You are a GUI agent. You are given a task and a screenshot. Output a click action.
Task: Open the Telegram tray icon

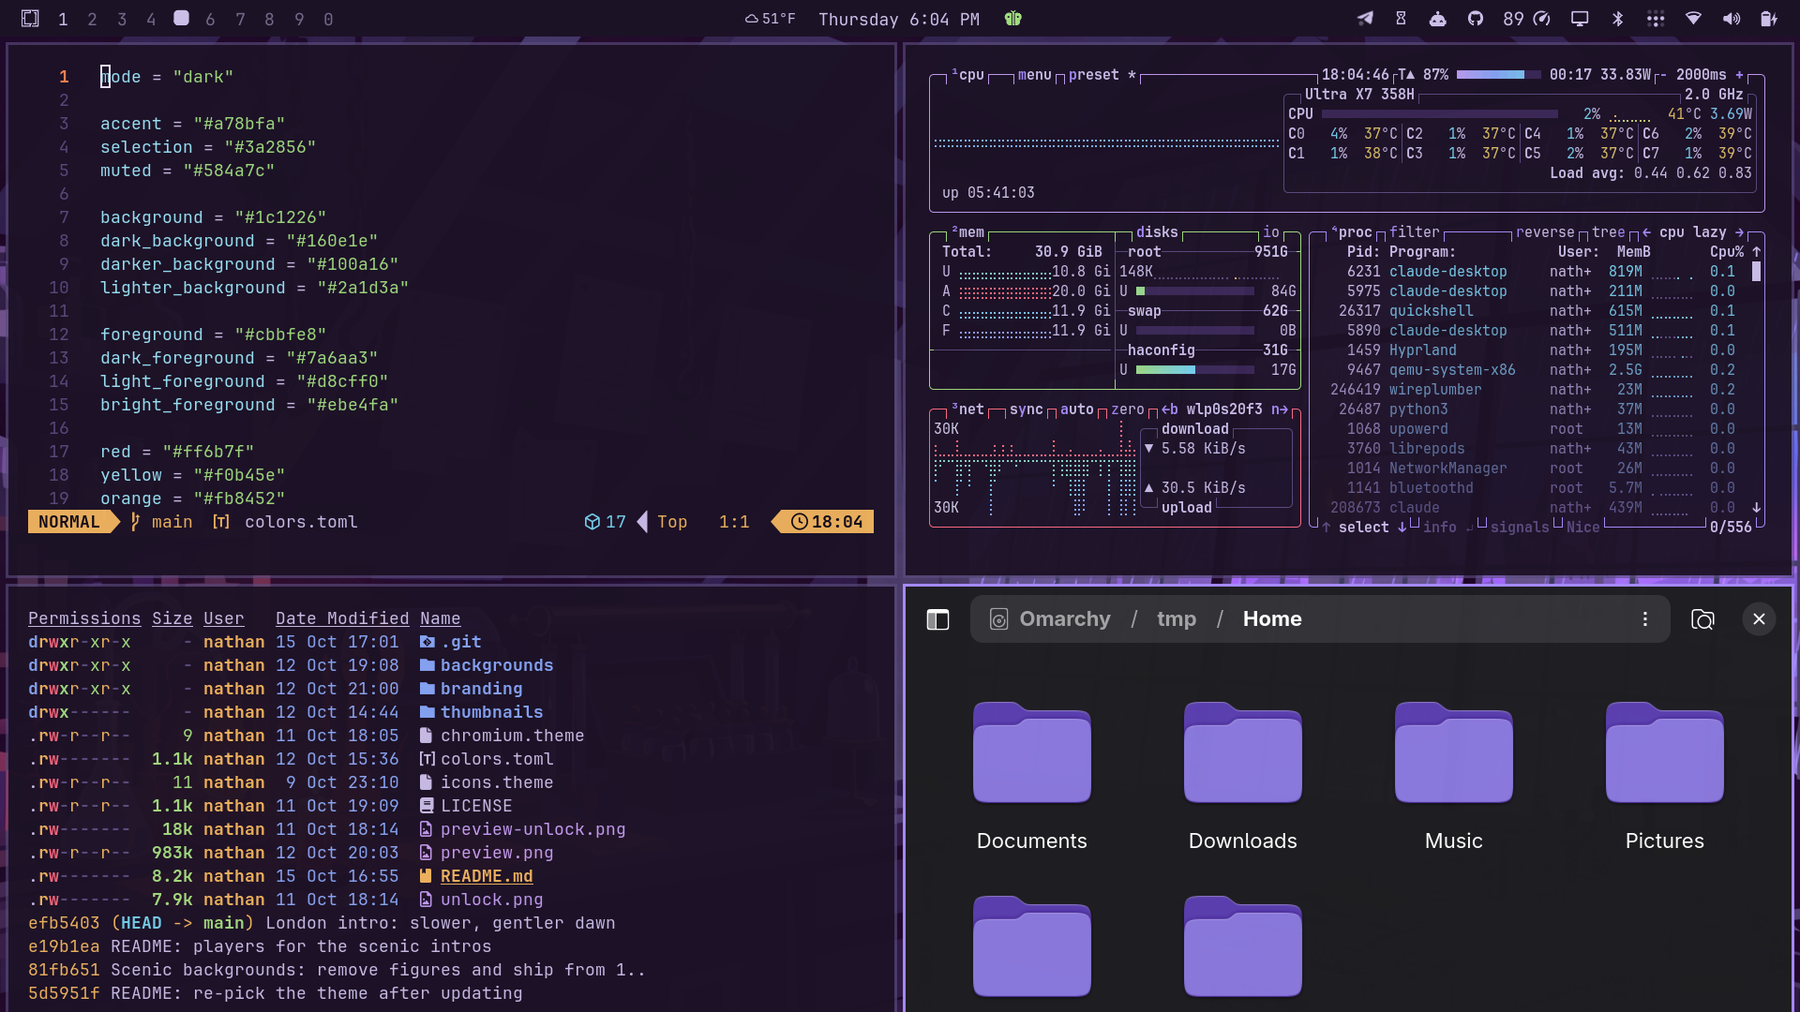click(x=1365, y=19)
